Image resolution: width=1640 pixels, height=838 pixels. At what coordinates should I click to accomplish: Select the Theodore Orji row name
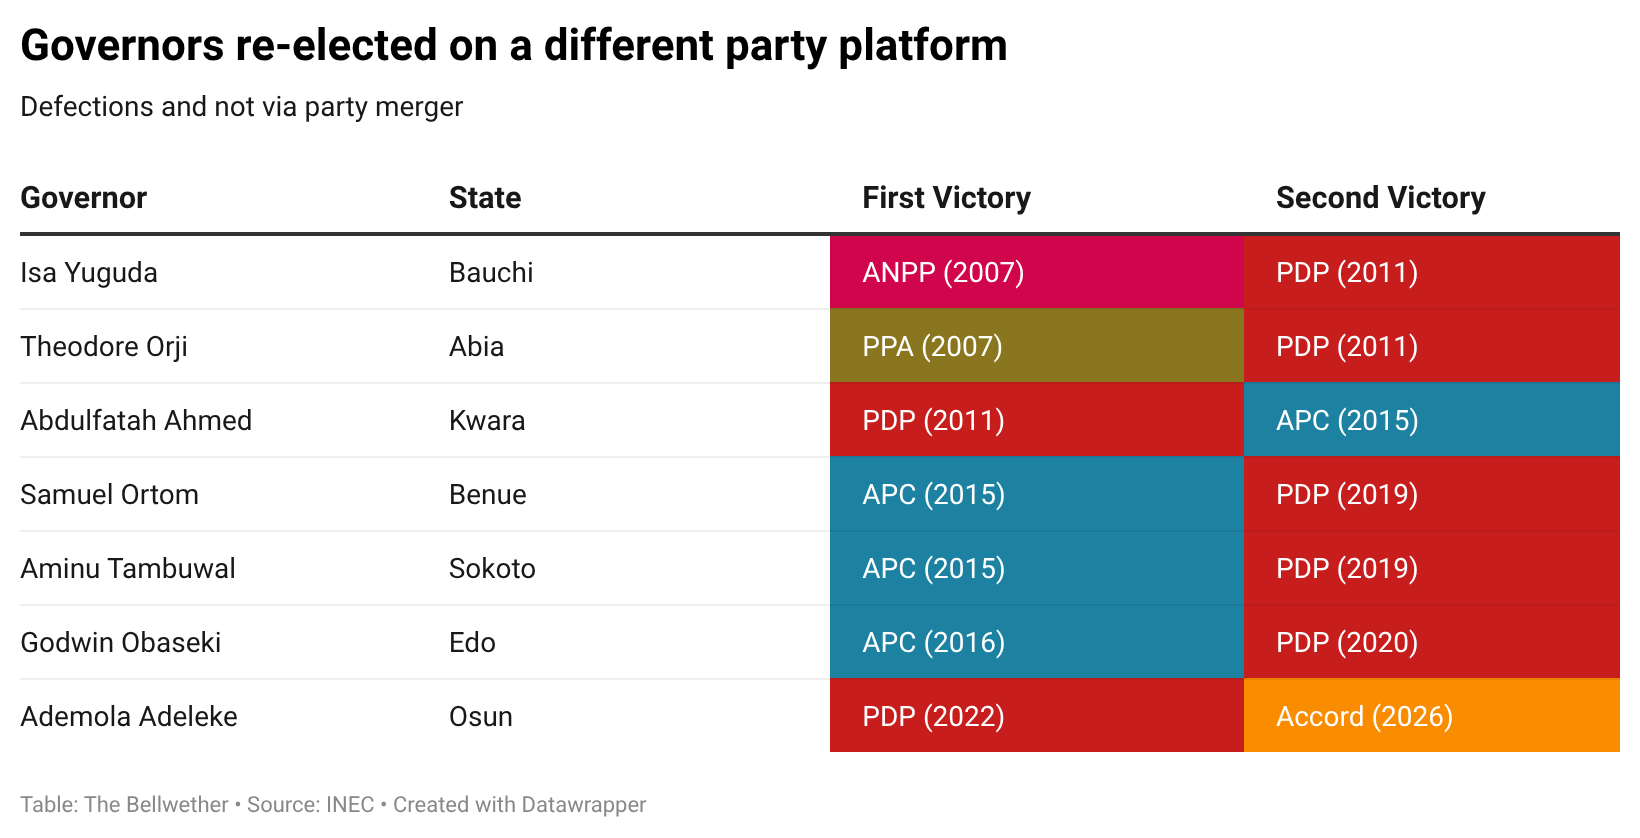coord(104,347)
